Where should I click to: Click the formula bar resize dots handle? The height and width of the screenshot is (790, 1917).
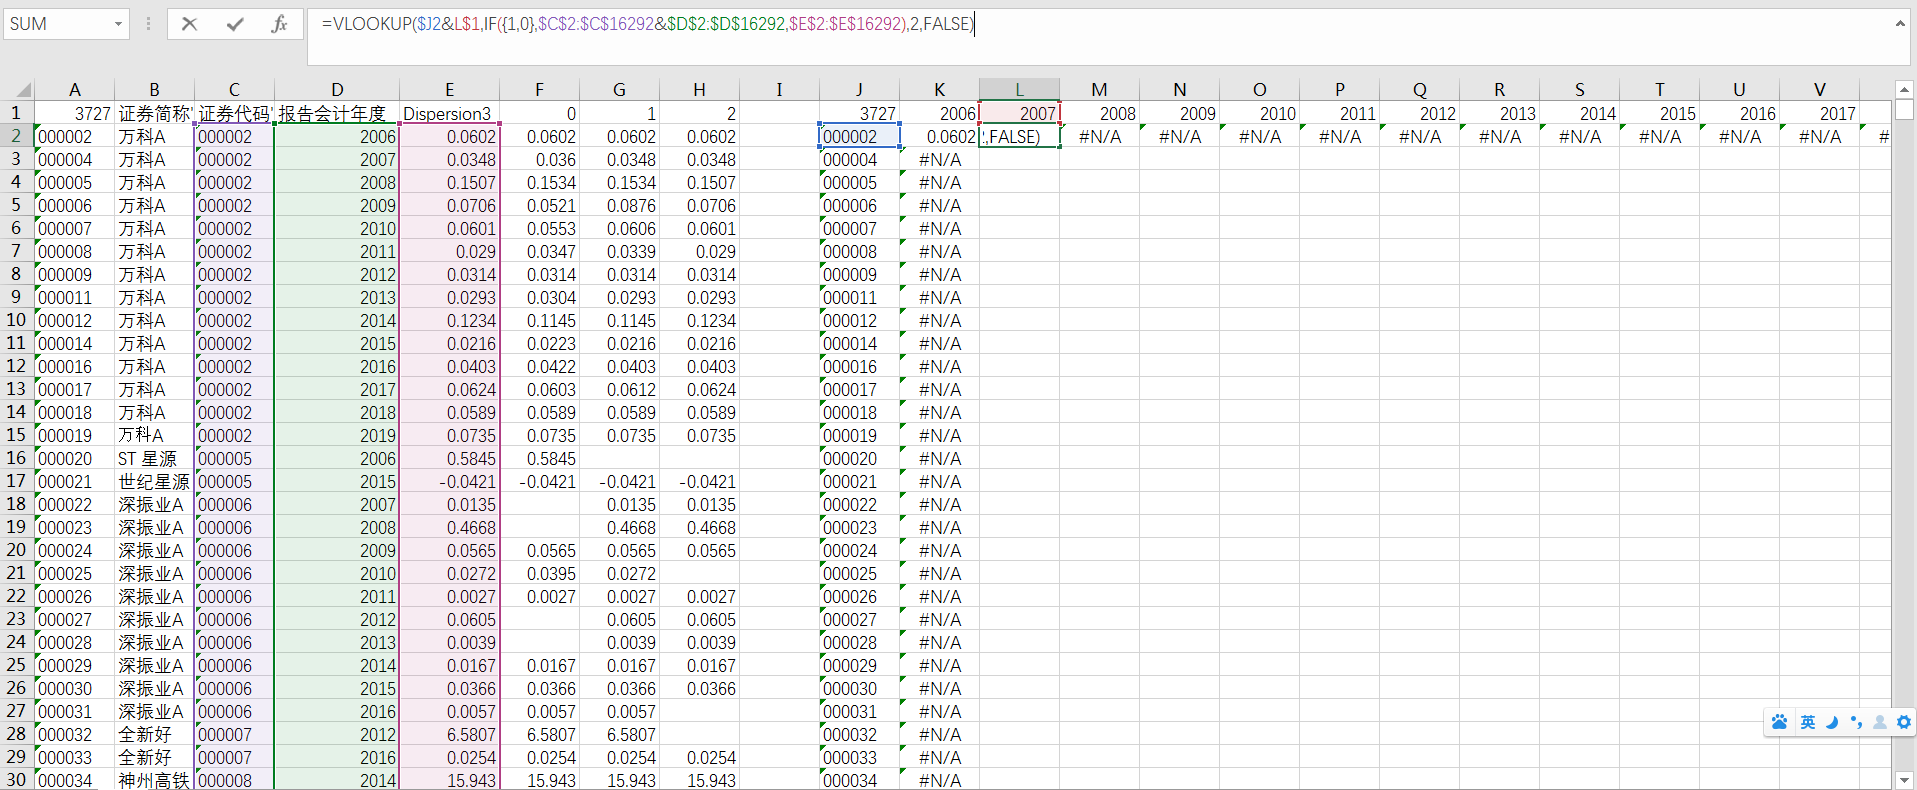point(148,24)
